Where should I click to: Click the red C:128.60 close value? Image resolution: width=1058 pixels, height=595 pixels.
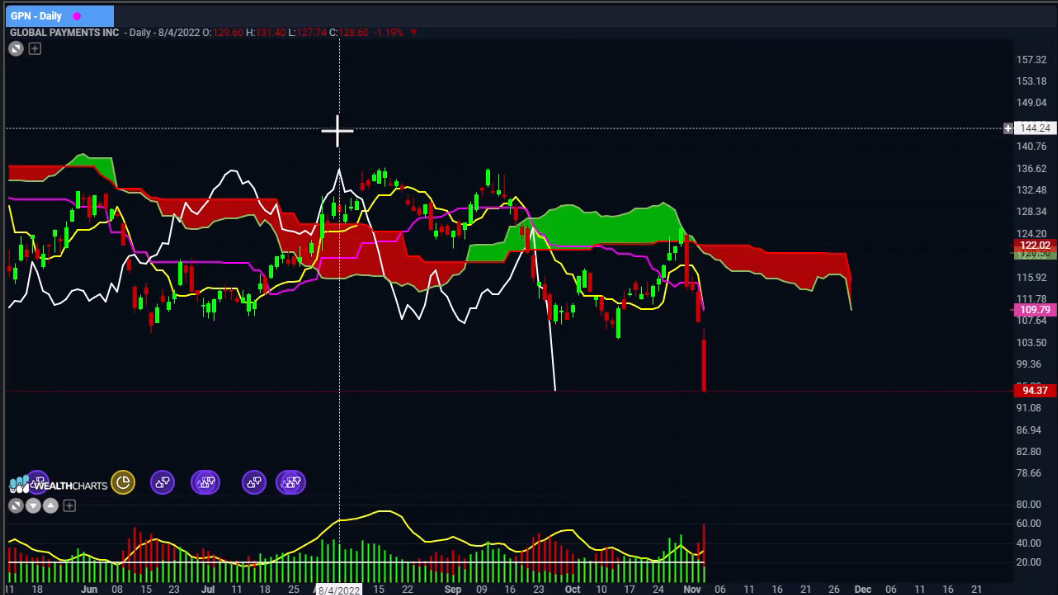click(x=353, y=32)
